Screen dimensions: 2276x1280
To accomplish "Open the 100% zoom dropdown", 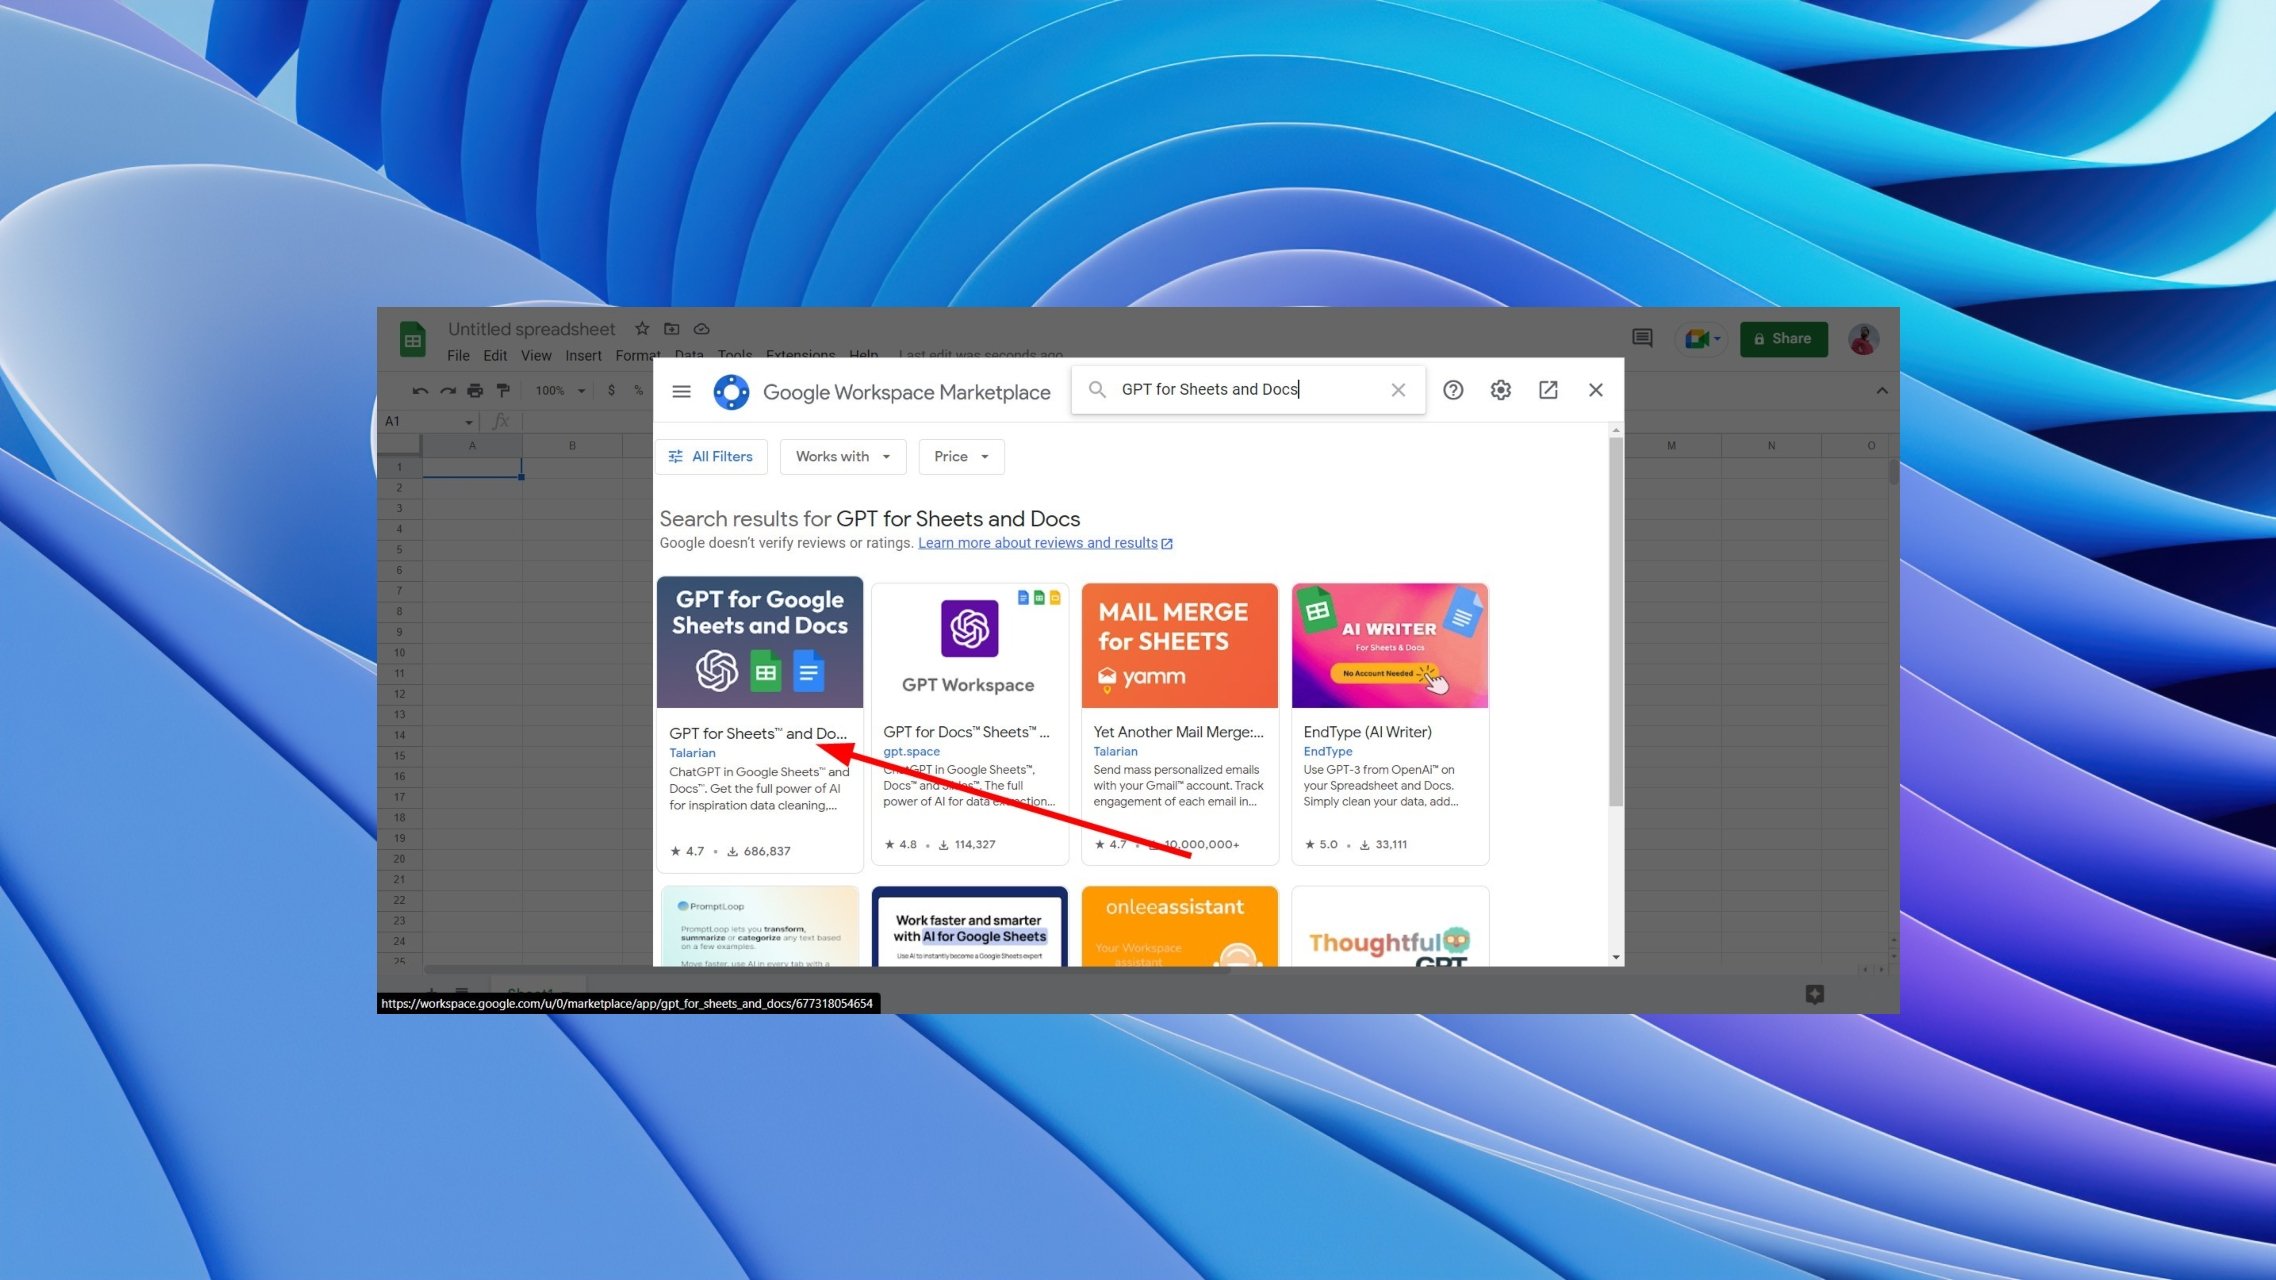I will pyautogui.click(x=560, y=390).
